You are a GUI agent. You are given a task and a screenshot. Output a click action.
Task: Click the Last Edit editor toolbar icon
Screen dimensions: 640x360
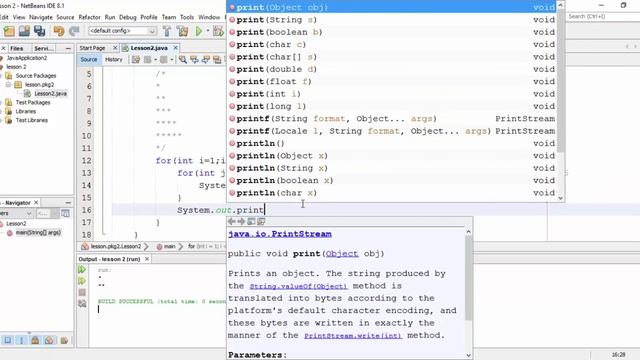(x=136, y=60)
